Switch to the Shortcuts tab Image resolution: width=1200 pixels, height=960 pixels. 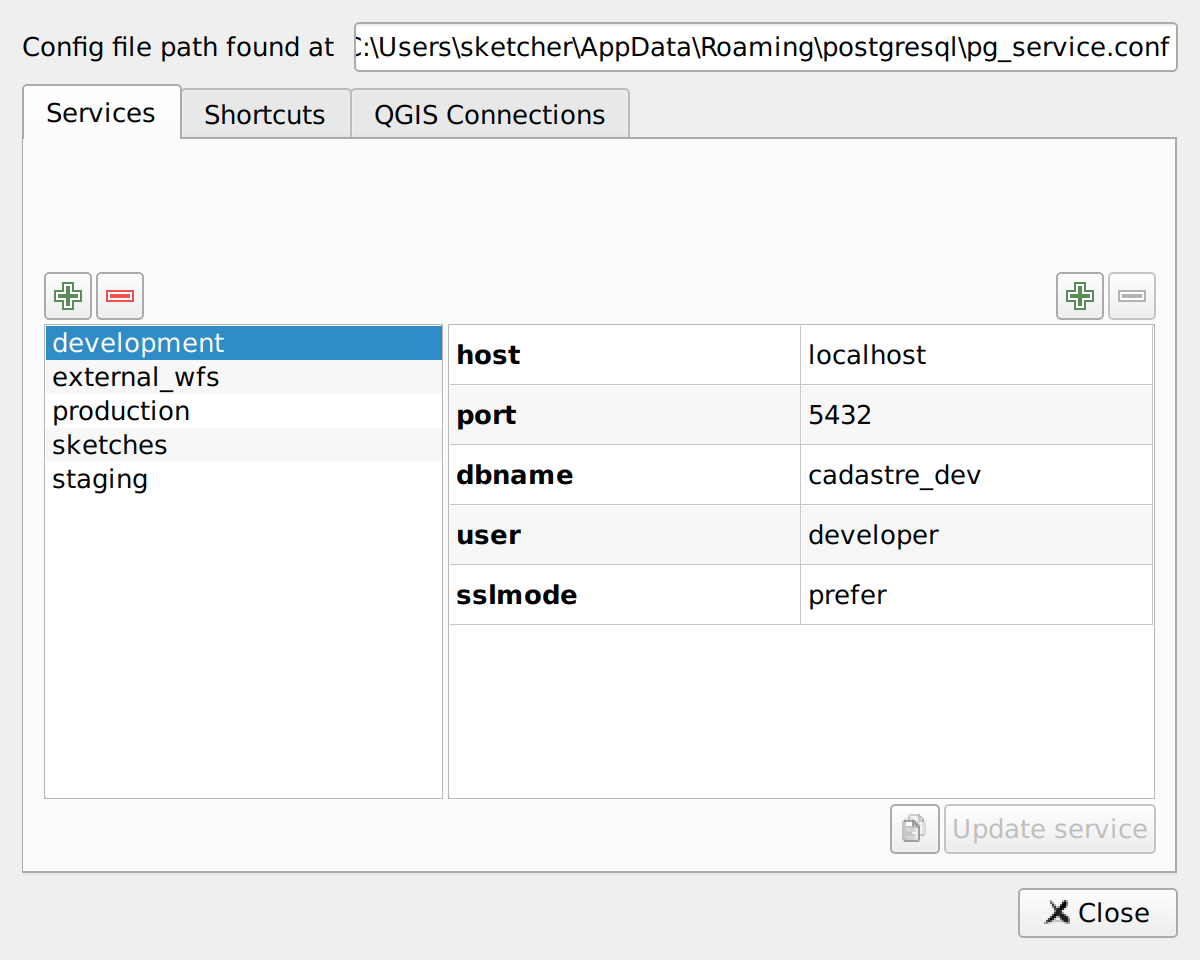[x=265, y=114]
